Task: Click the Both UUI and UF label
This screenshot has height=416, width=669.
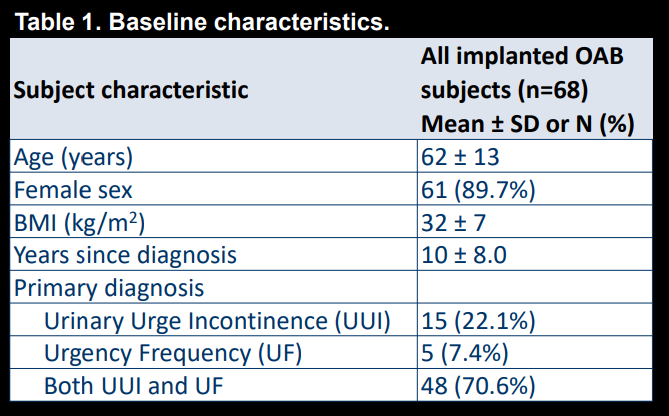Action: point(134,386)
